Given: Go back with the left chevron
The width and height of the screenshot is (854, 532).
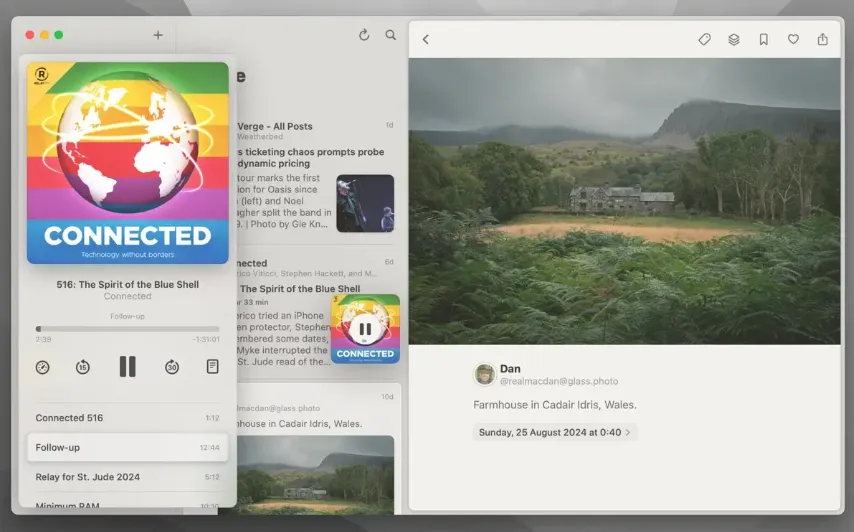Looking at the screenshot, I should click(x=426, y=39).
